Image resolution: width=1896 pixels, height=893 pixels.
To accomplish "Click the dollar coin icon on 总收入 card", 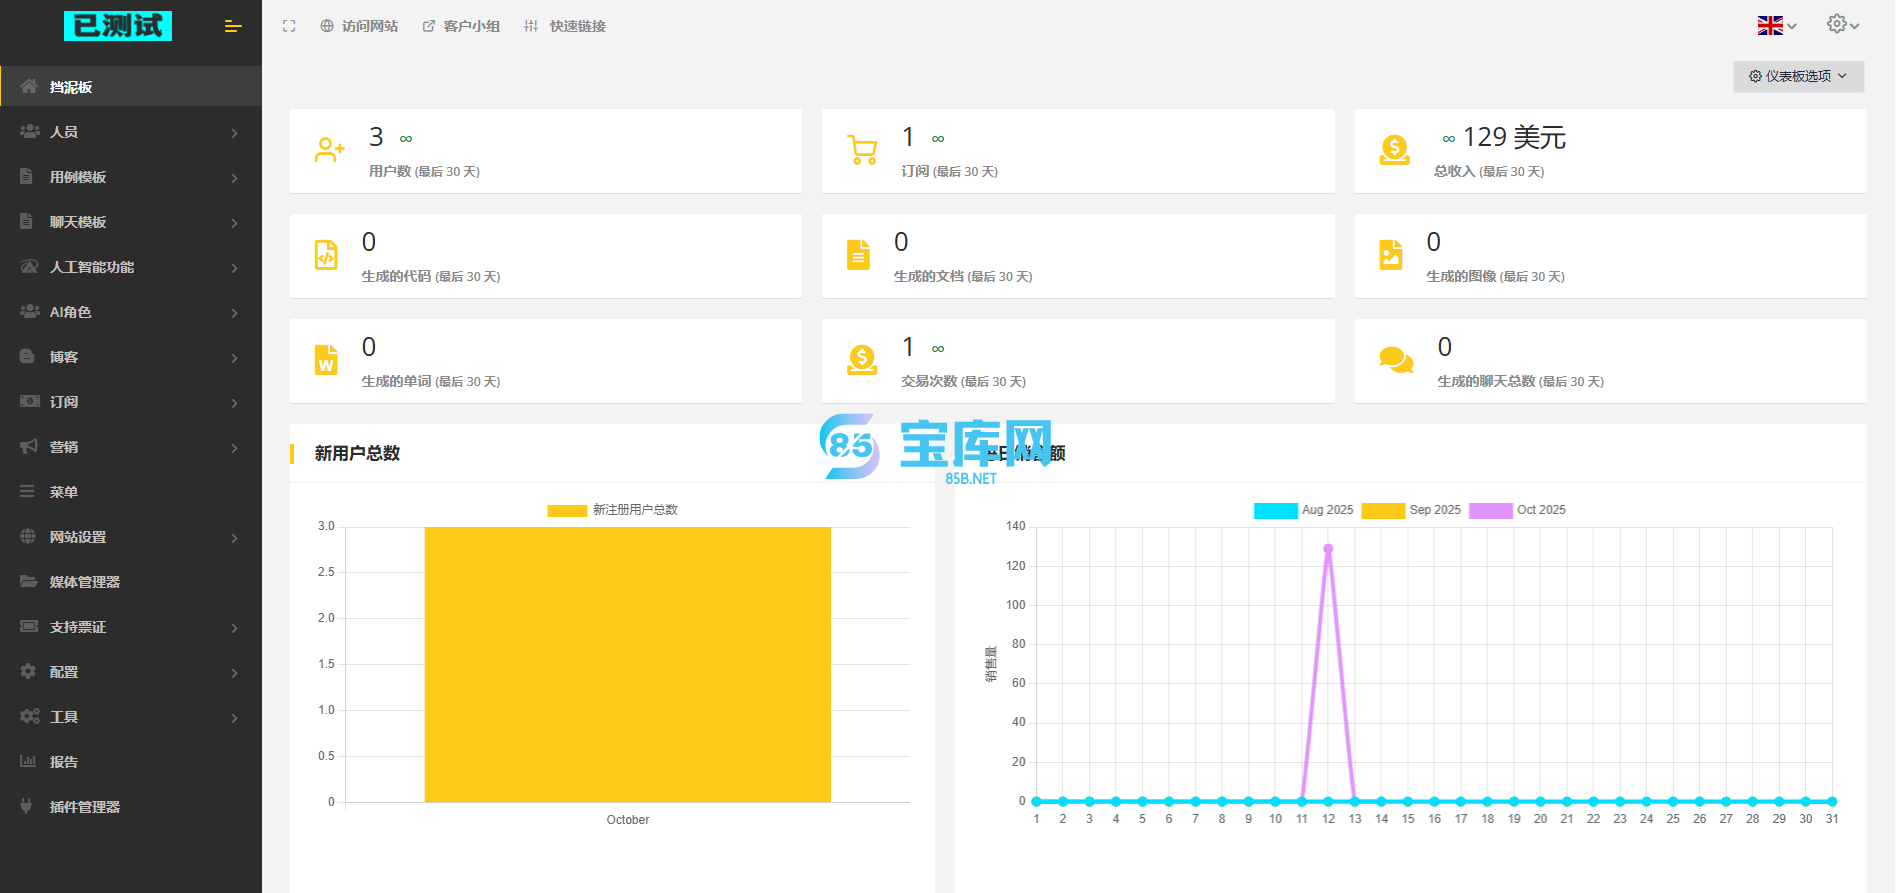I will 1394,150.
